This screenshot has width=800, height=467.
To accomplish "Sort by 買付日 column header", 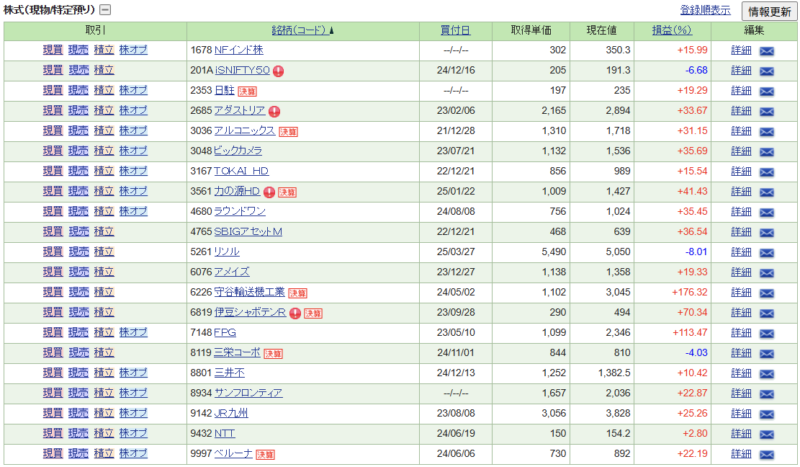I will (x=455, y=31).
